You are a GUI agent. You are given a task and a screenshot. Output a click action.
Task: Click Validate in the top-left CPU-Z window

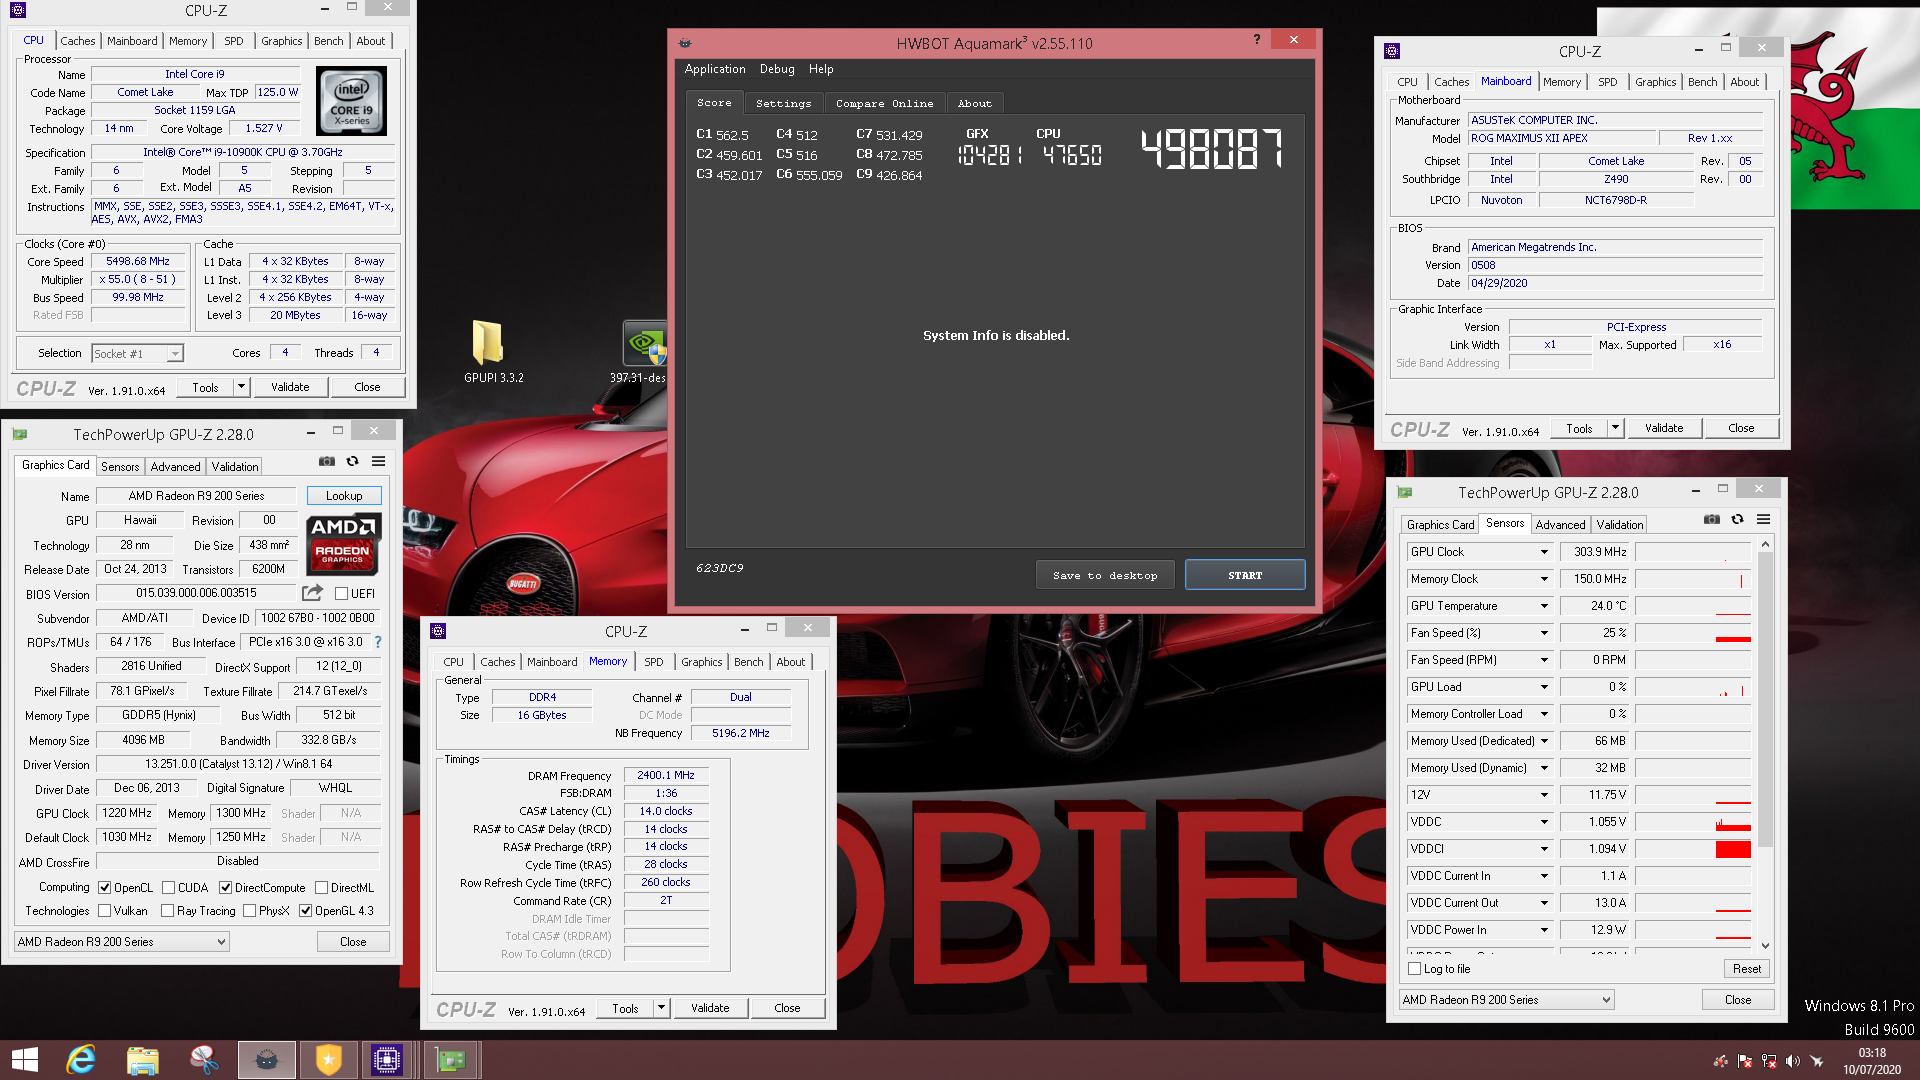click(x=290, y=387)
